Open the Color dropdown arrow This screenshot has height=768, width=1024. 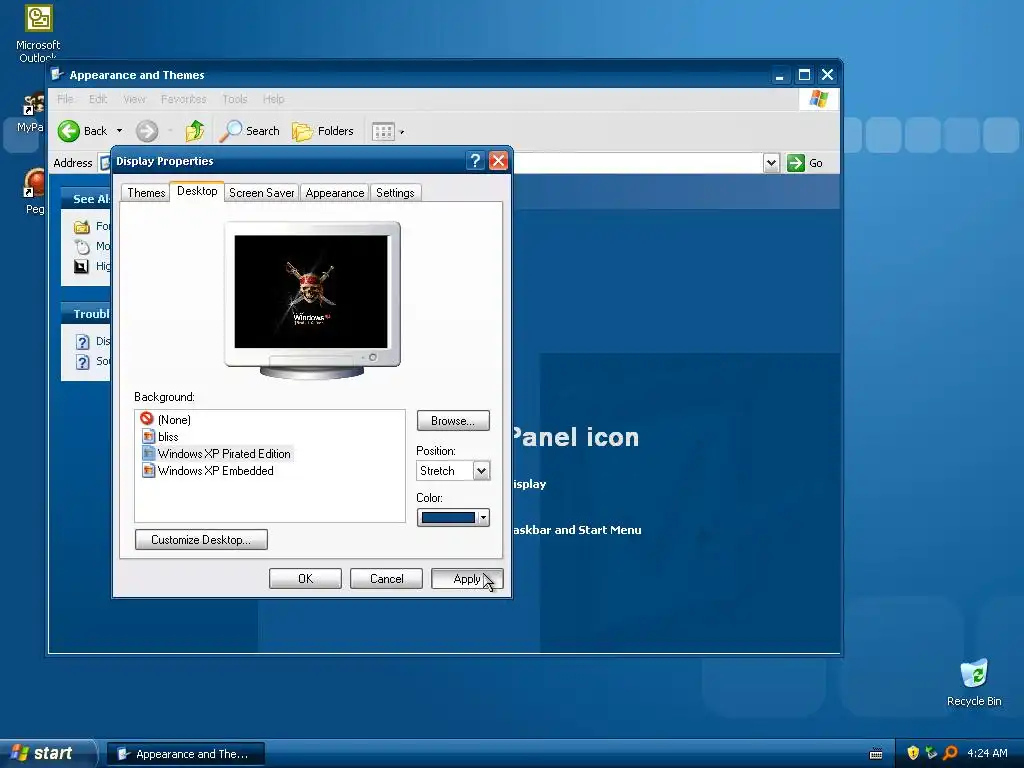(x=483, y=518)
